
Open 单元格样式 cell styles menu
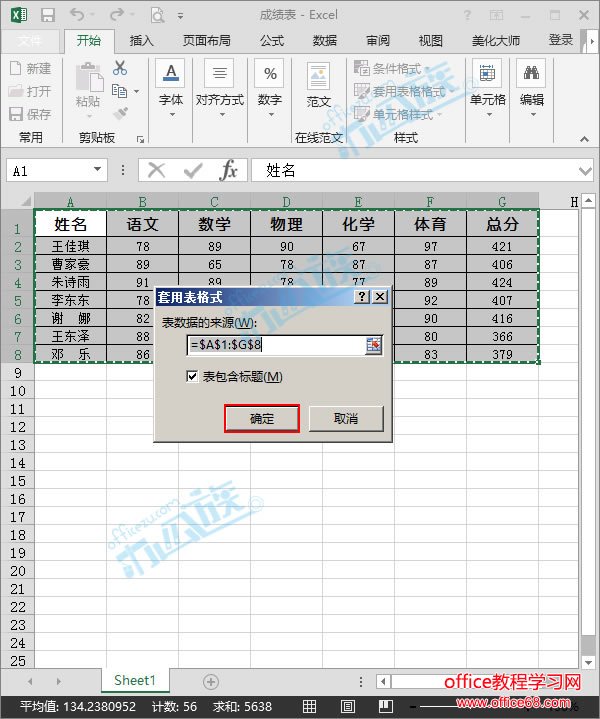398,114
